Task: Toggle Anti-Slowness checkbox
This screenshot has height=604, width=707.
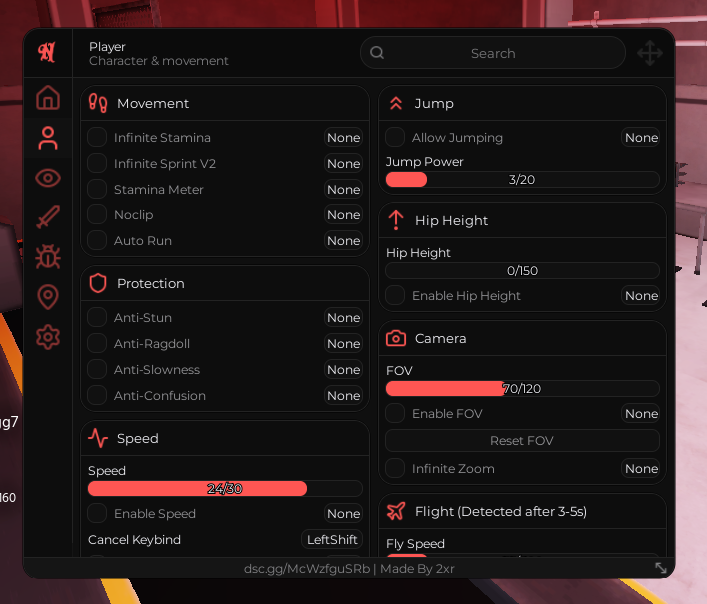Action: click(97, 369)
